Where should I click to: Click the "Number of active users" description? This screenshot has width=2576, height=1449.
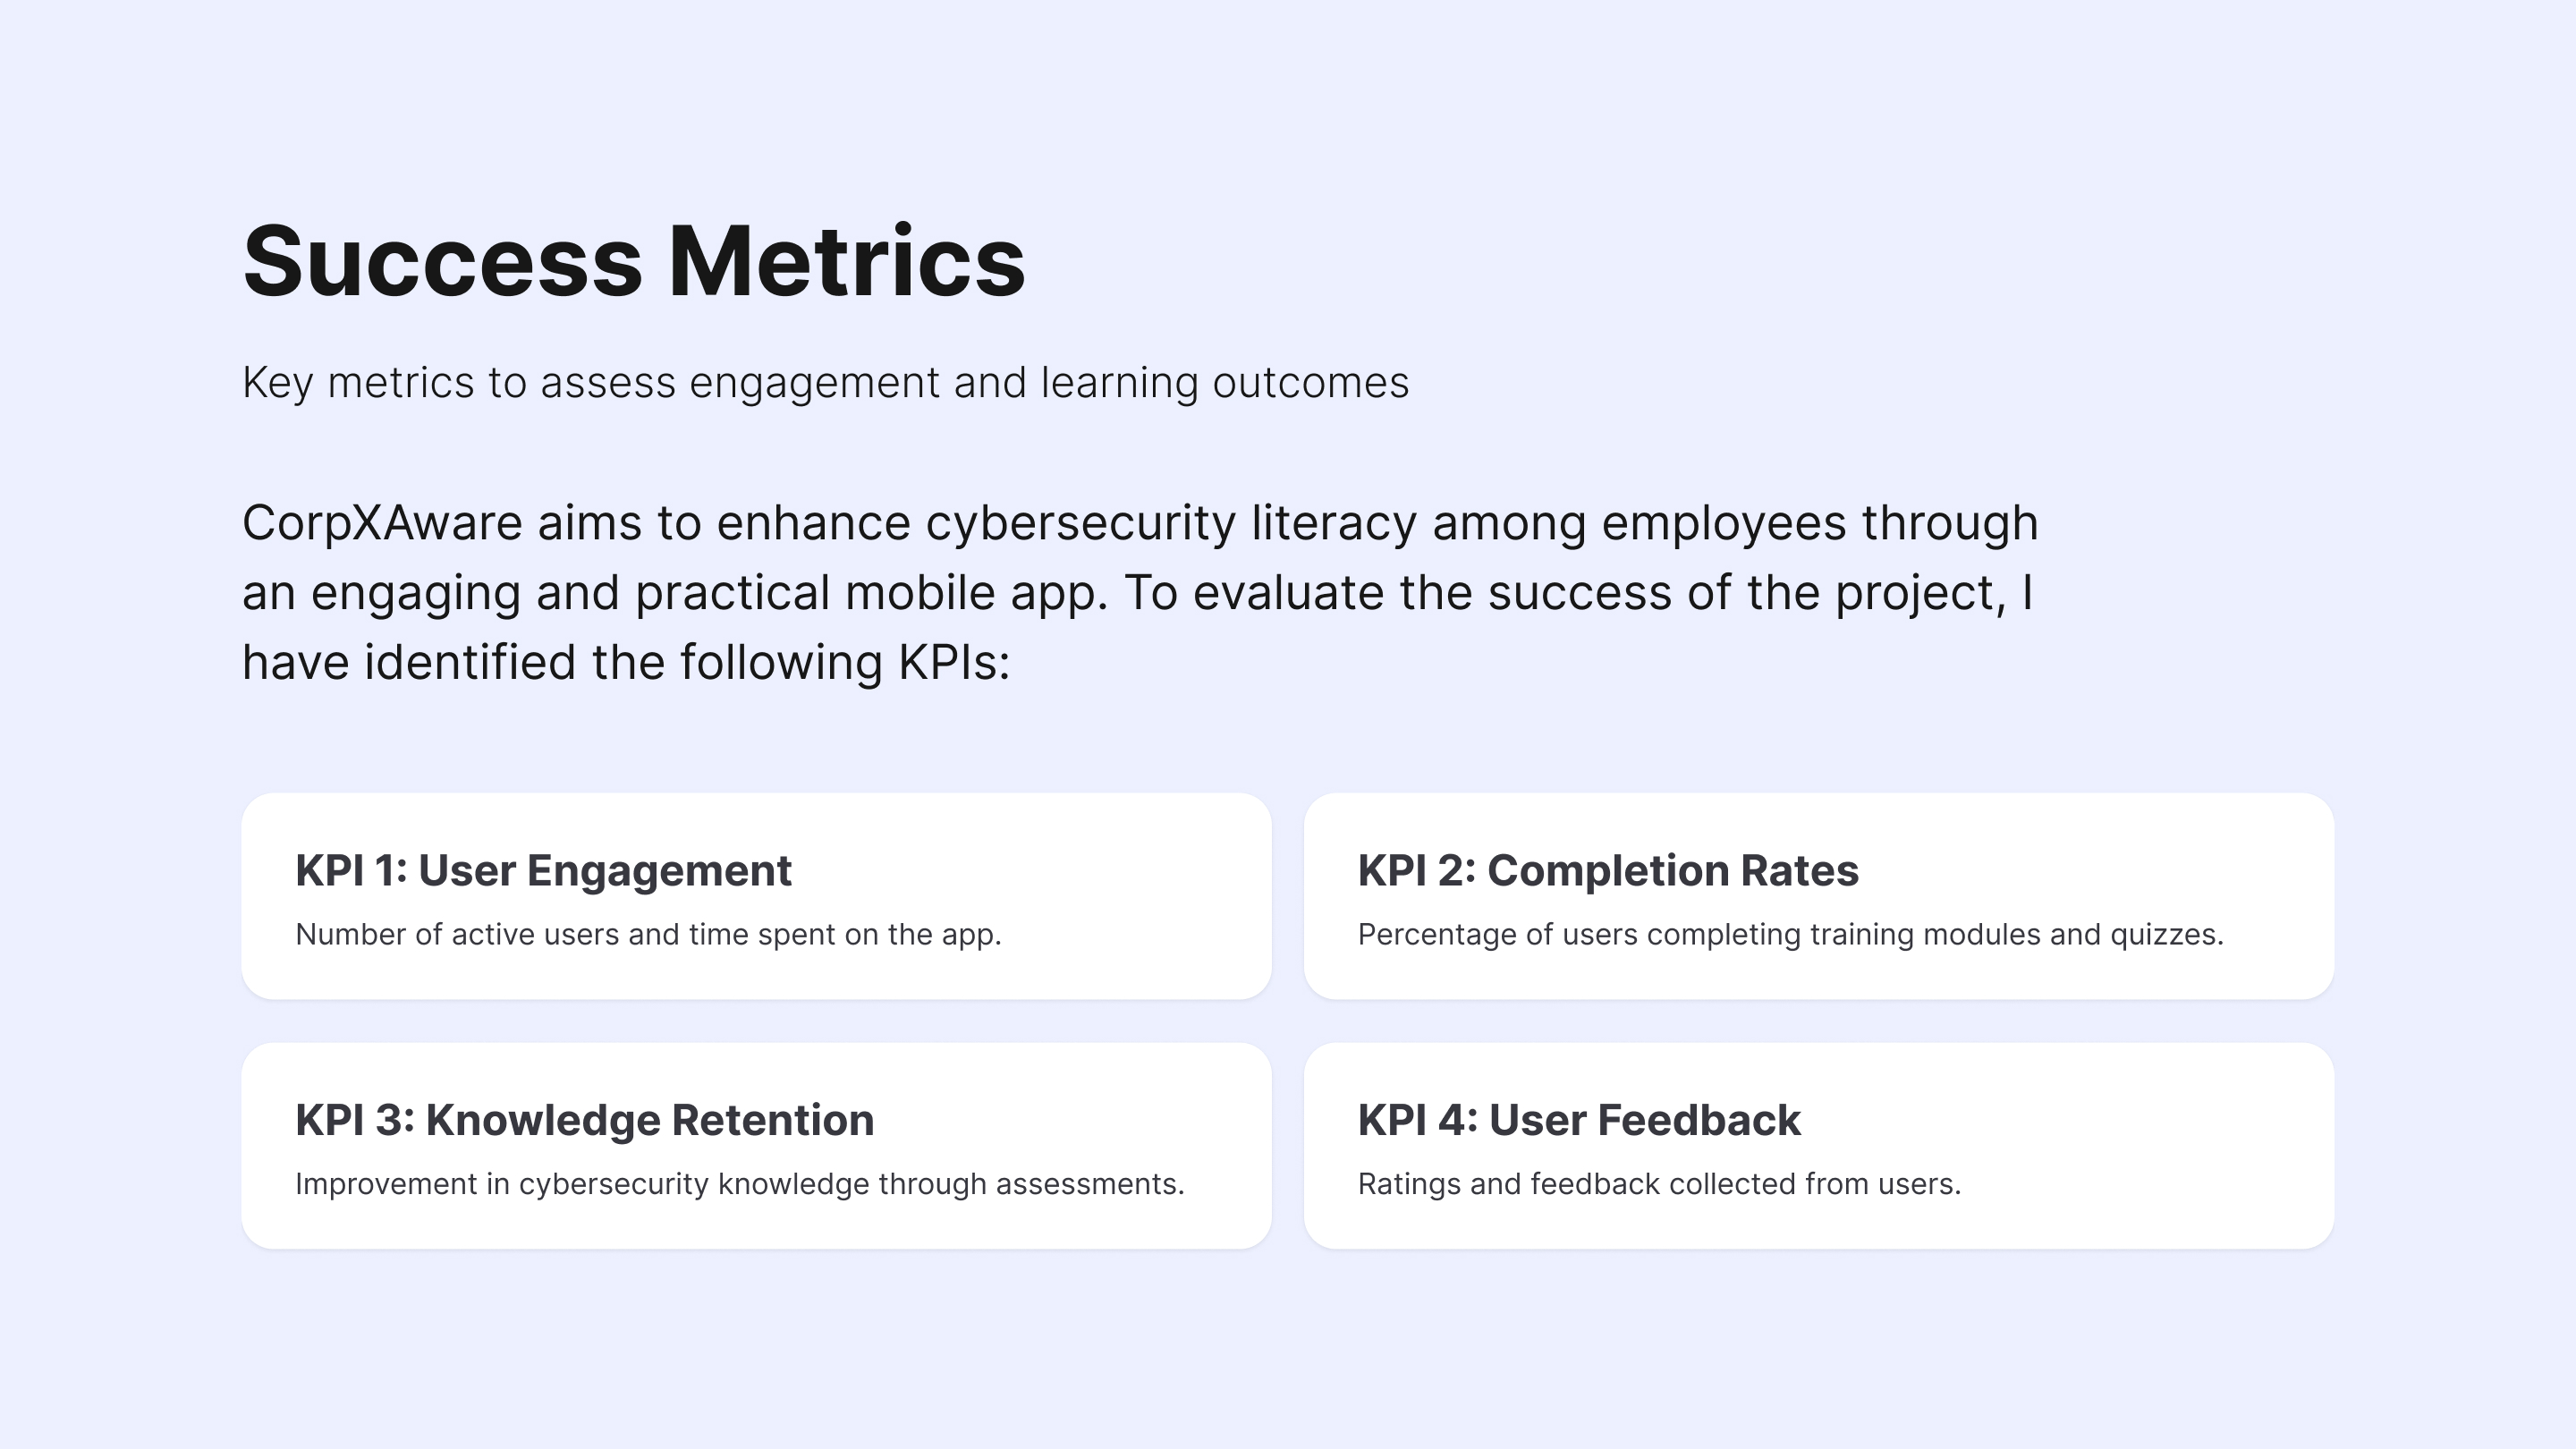pyautogui.click(x=648, y=934)
